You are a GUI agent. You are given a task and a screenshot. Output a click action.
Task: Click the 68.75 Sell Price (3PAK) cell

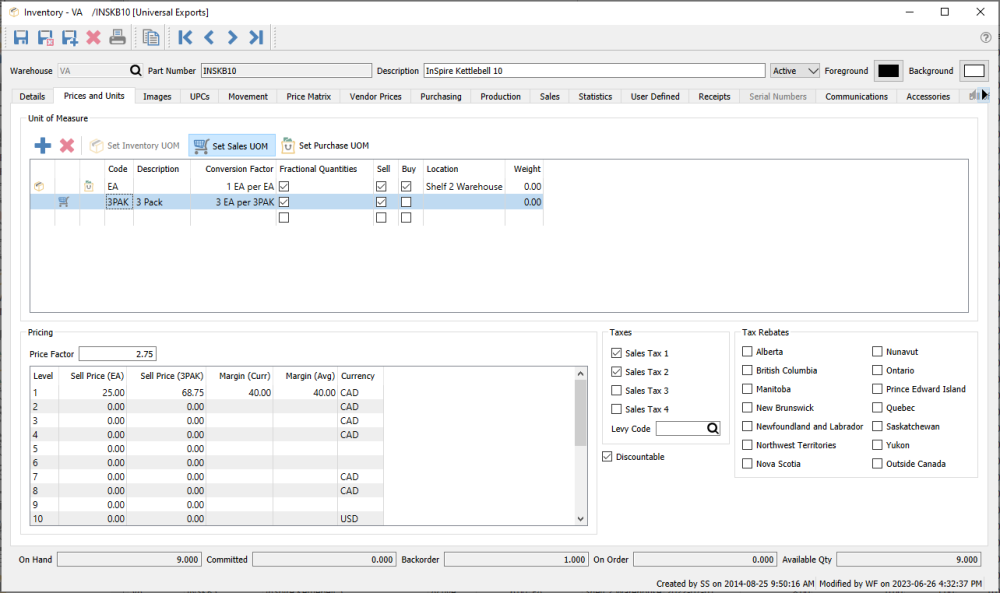pos(167,393)
